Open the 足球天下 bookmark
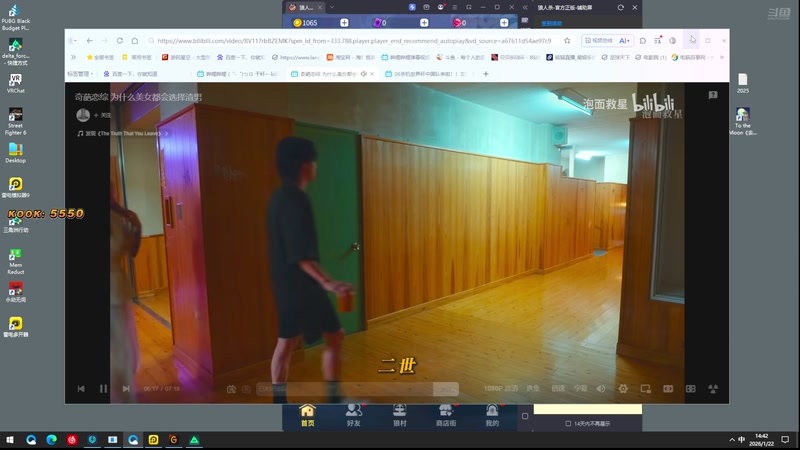800x450 pixels. coord(617,57)
